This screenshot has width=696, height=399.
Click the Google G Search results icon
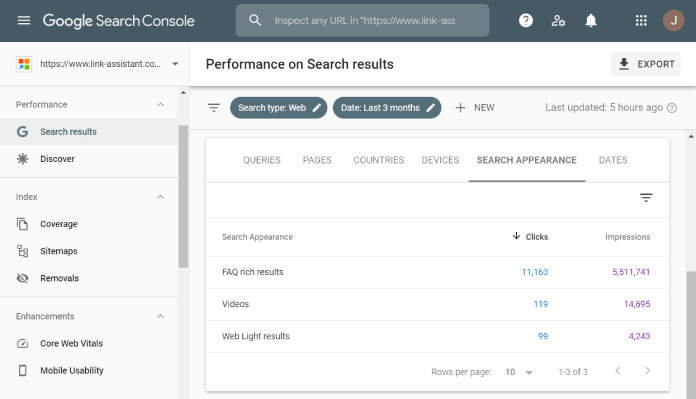point(22,131)
